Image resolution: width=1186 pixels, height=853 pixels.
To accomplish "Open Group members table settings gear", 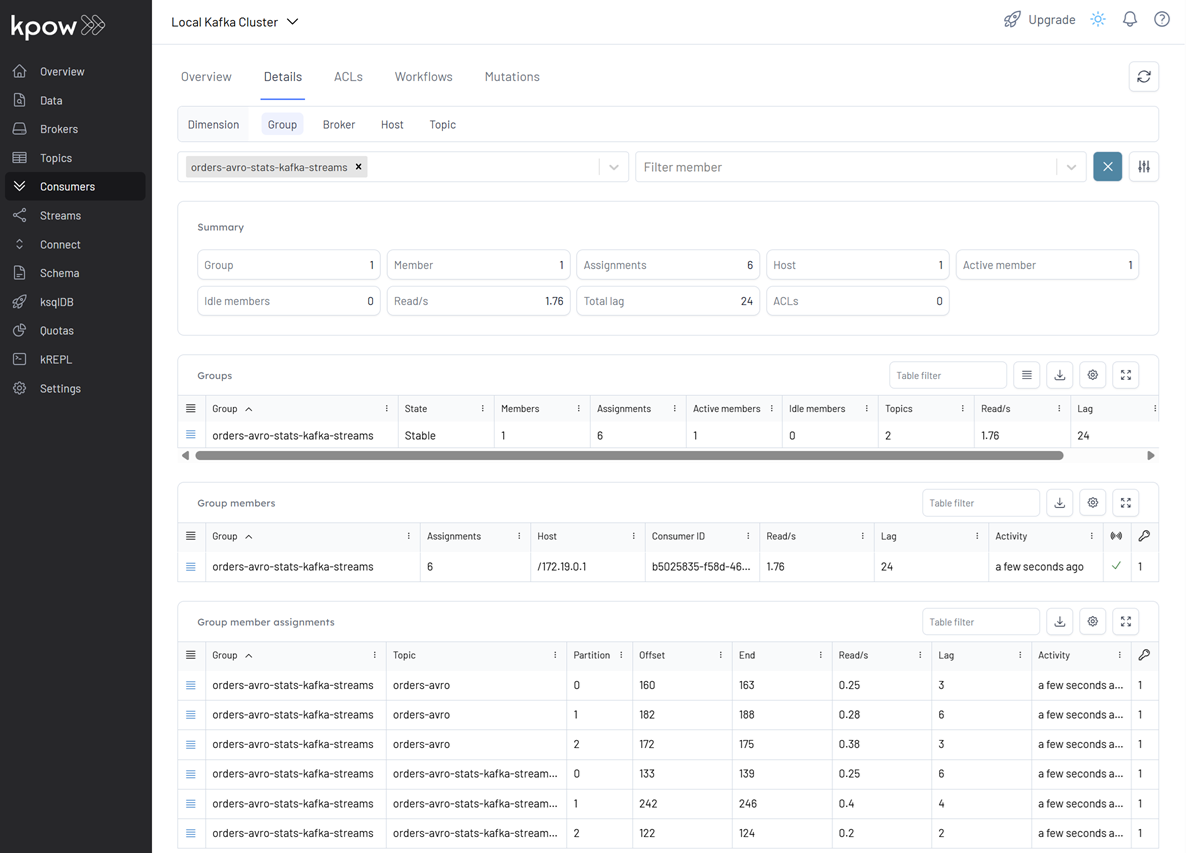I will (x=1092, y=503).
